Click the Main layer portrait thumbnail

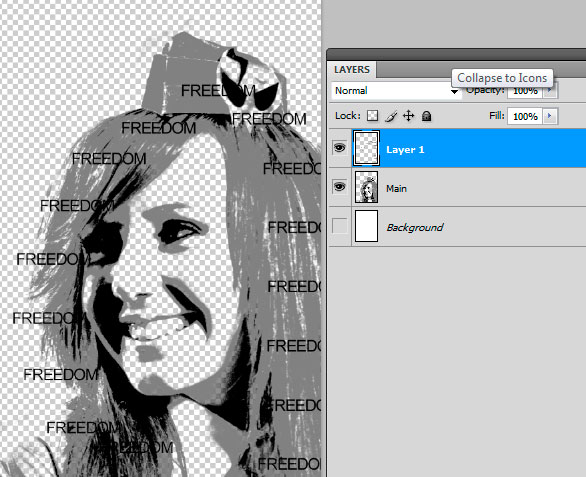(x=366, y=187)
